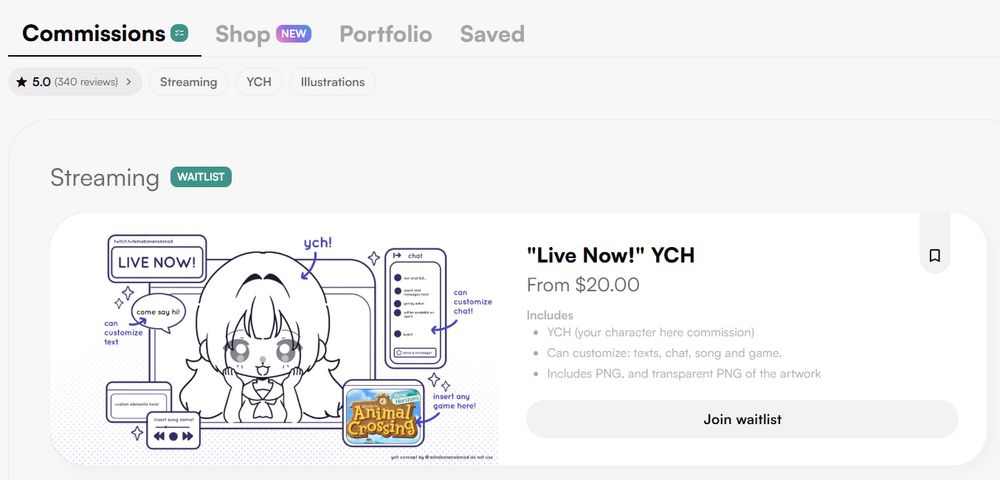Click the Join waitlist button
Image resolution: width=1000 pixels, height=480 pixels.
(x=742, y=419)
